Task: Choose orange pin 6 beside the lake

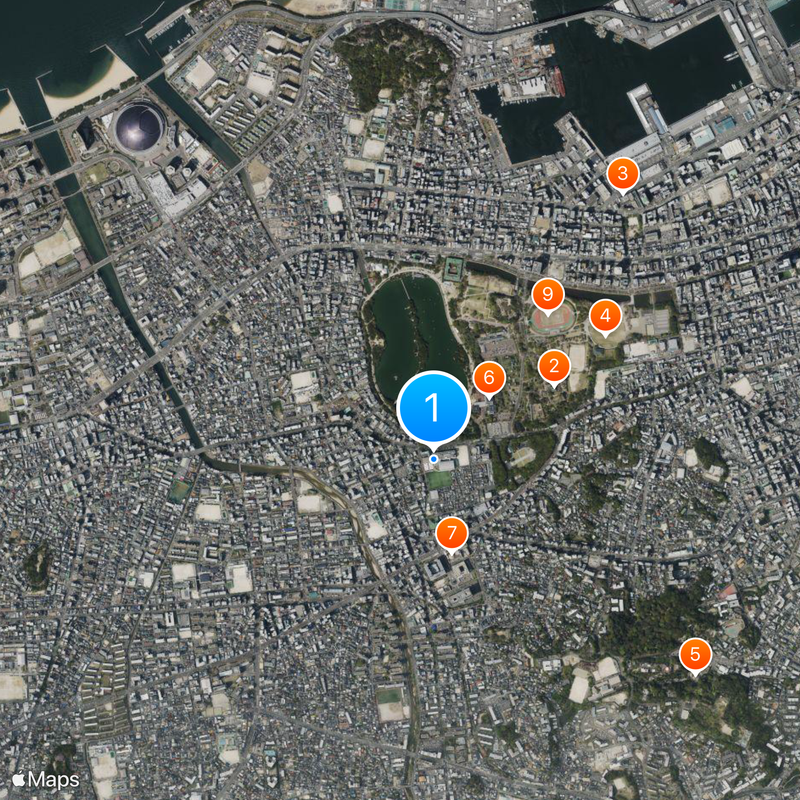Action: pyautogui.click(x=489, y=378)
